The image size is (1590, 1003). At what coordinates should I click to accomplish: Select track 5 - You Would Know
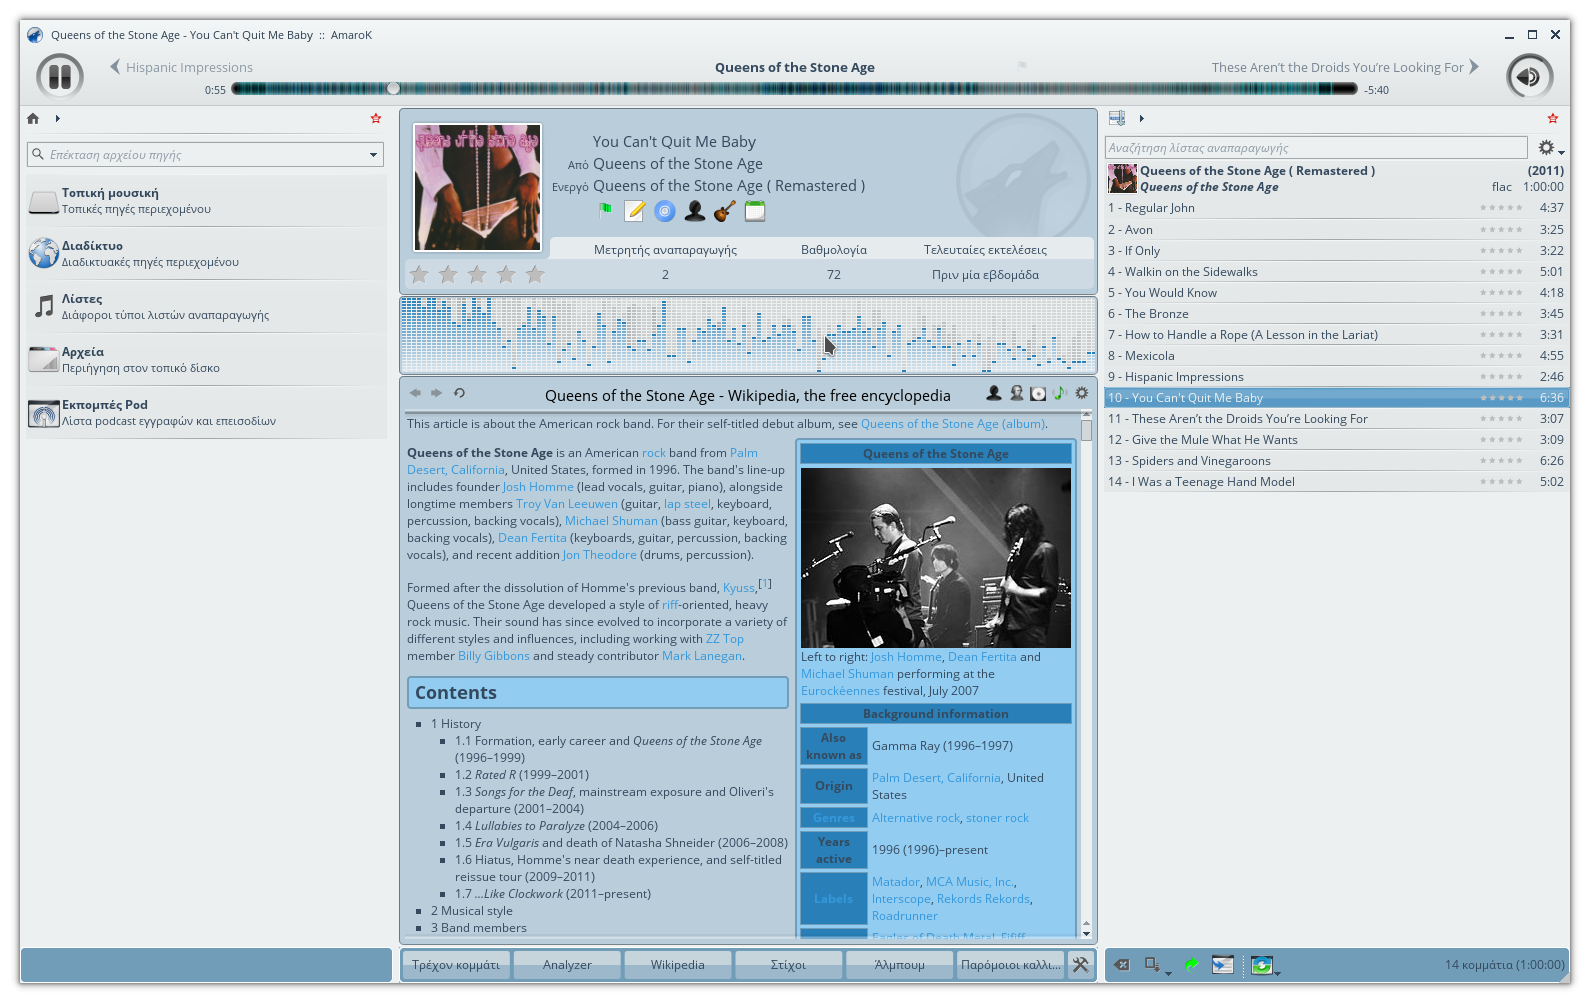tap(1337, 293)
